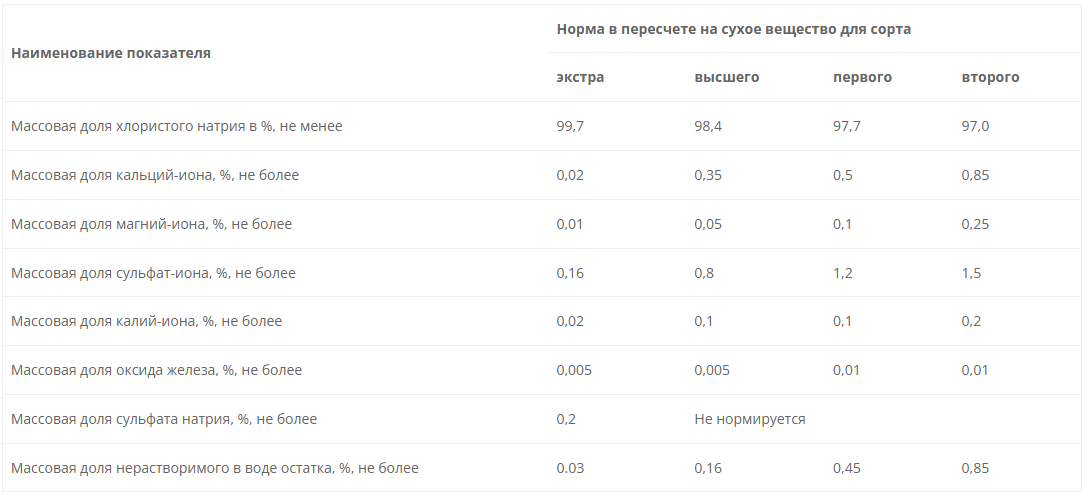Click the 'Массовая доля калий-иона' row label
Screen dimensions: 1085x495
pyautogui.click(x=147, y=321)
